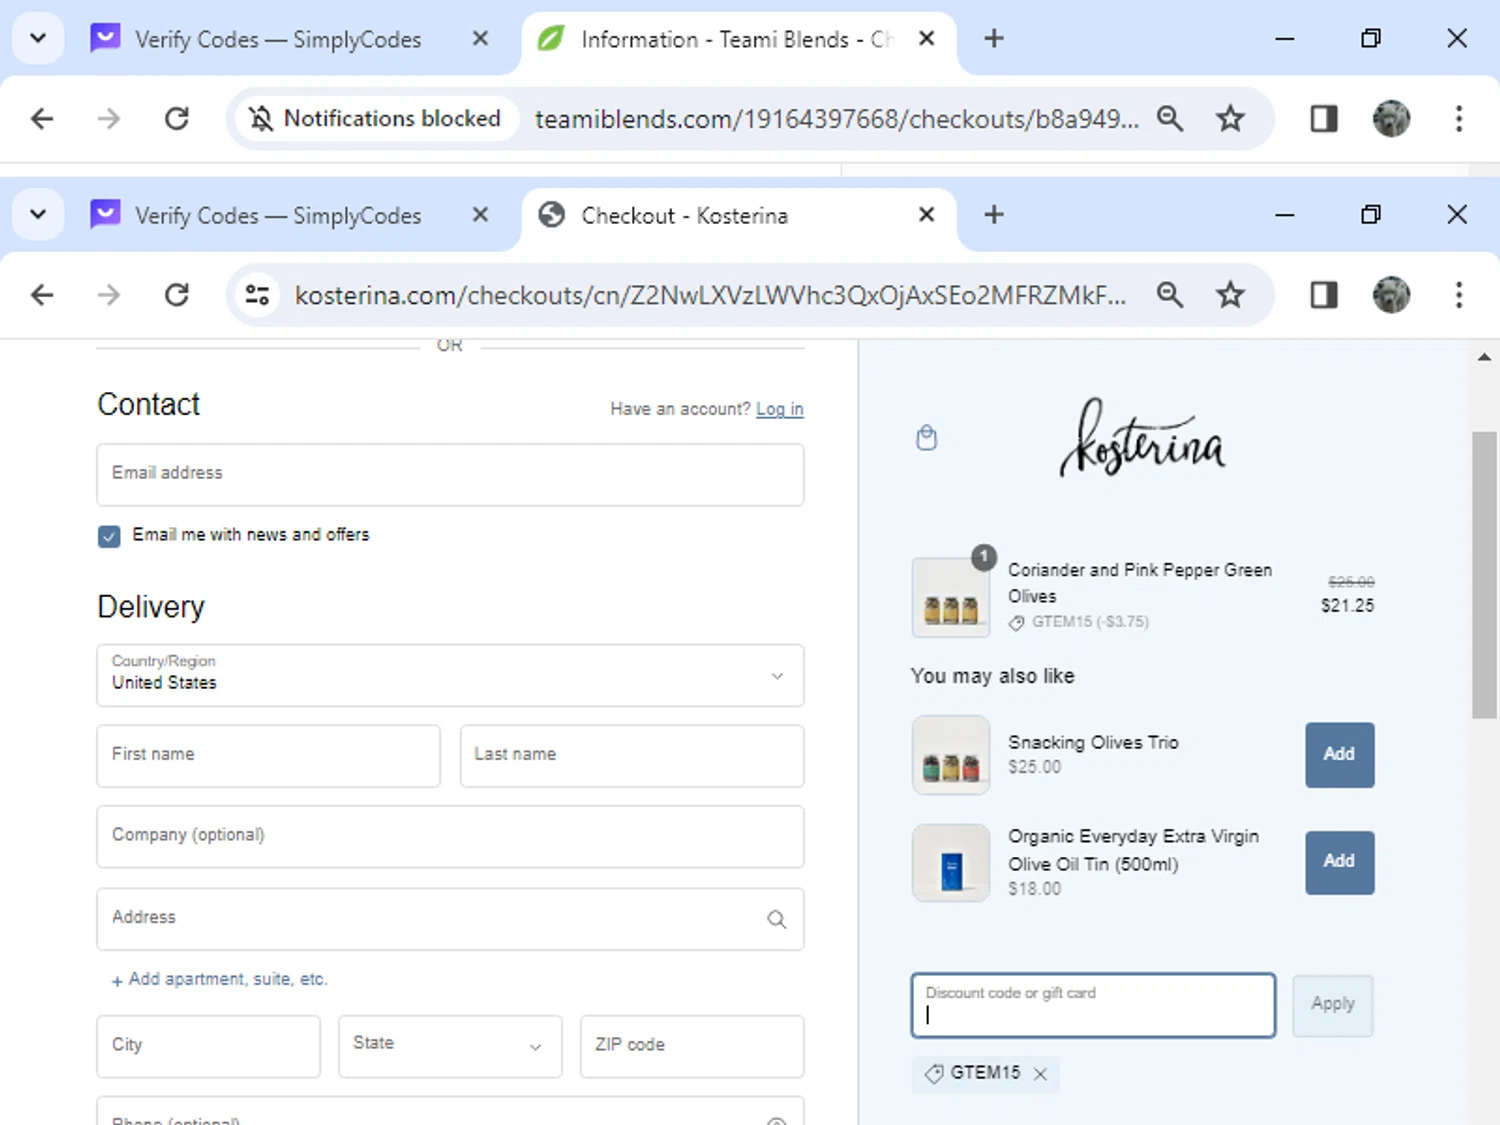Focus the Email address field
This screenshot has width=1500, height=1125.
point(450,474)
